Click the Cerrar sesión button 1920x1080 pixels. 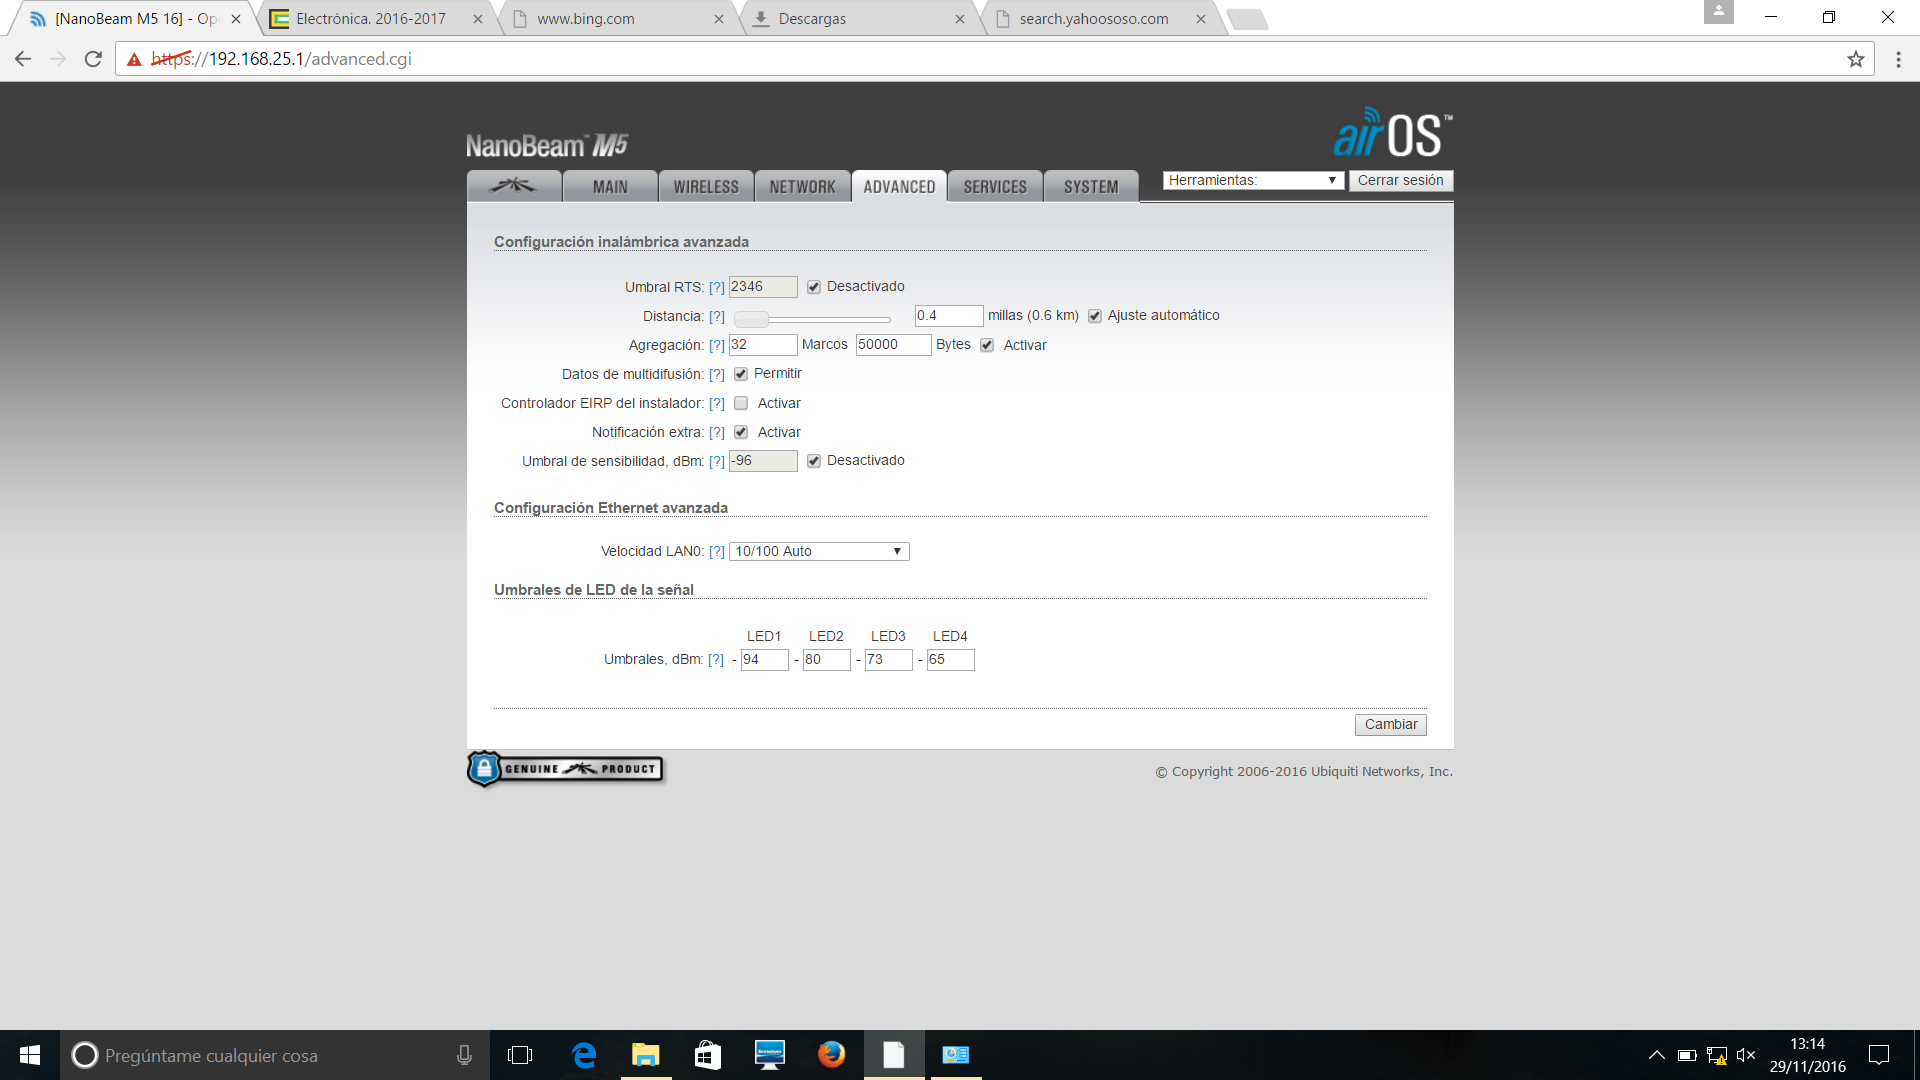(x=1400, y=180)
